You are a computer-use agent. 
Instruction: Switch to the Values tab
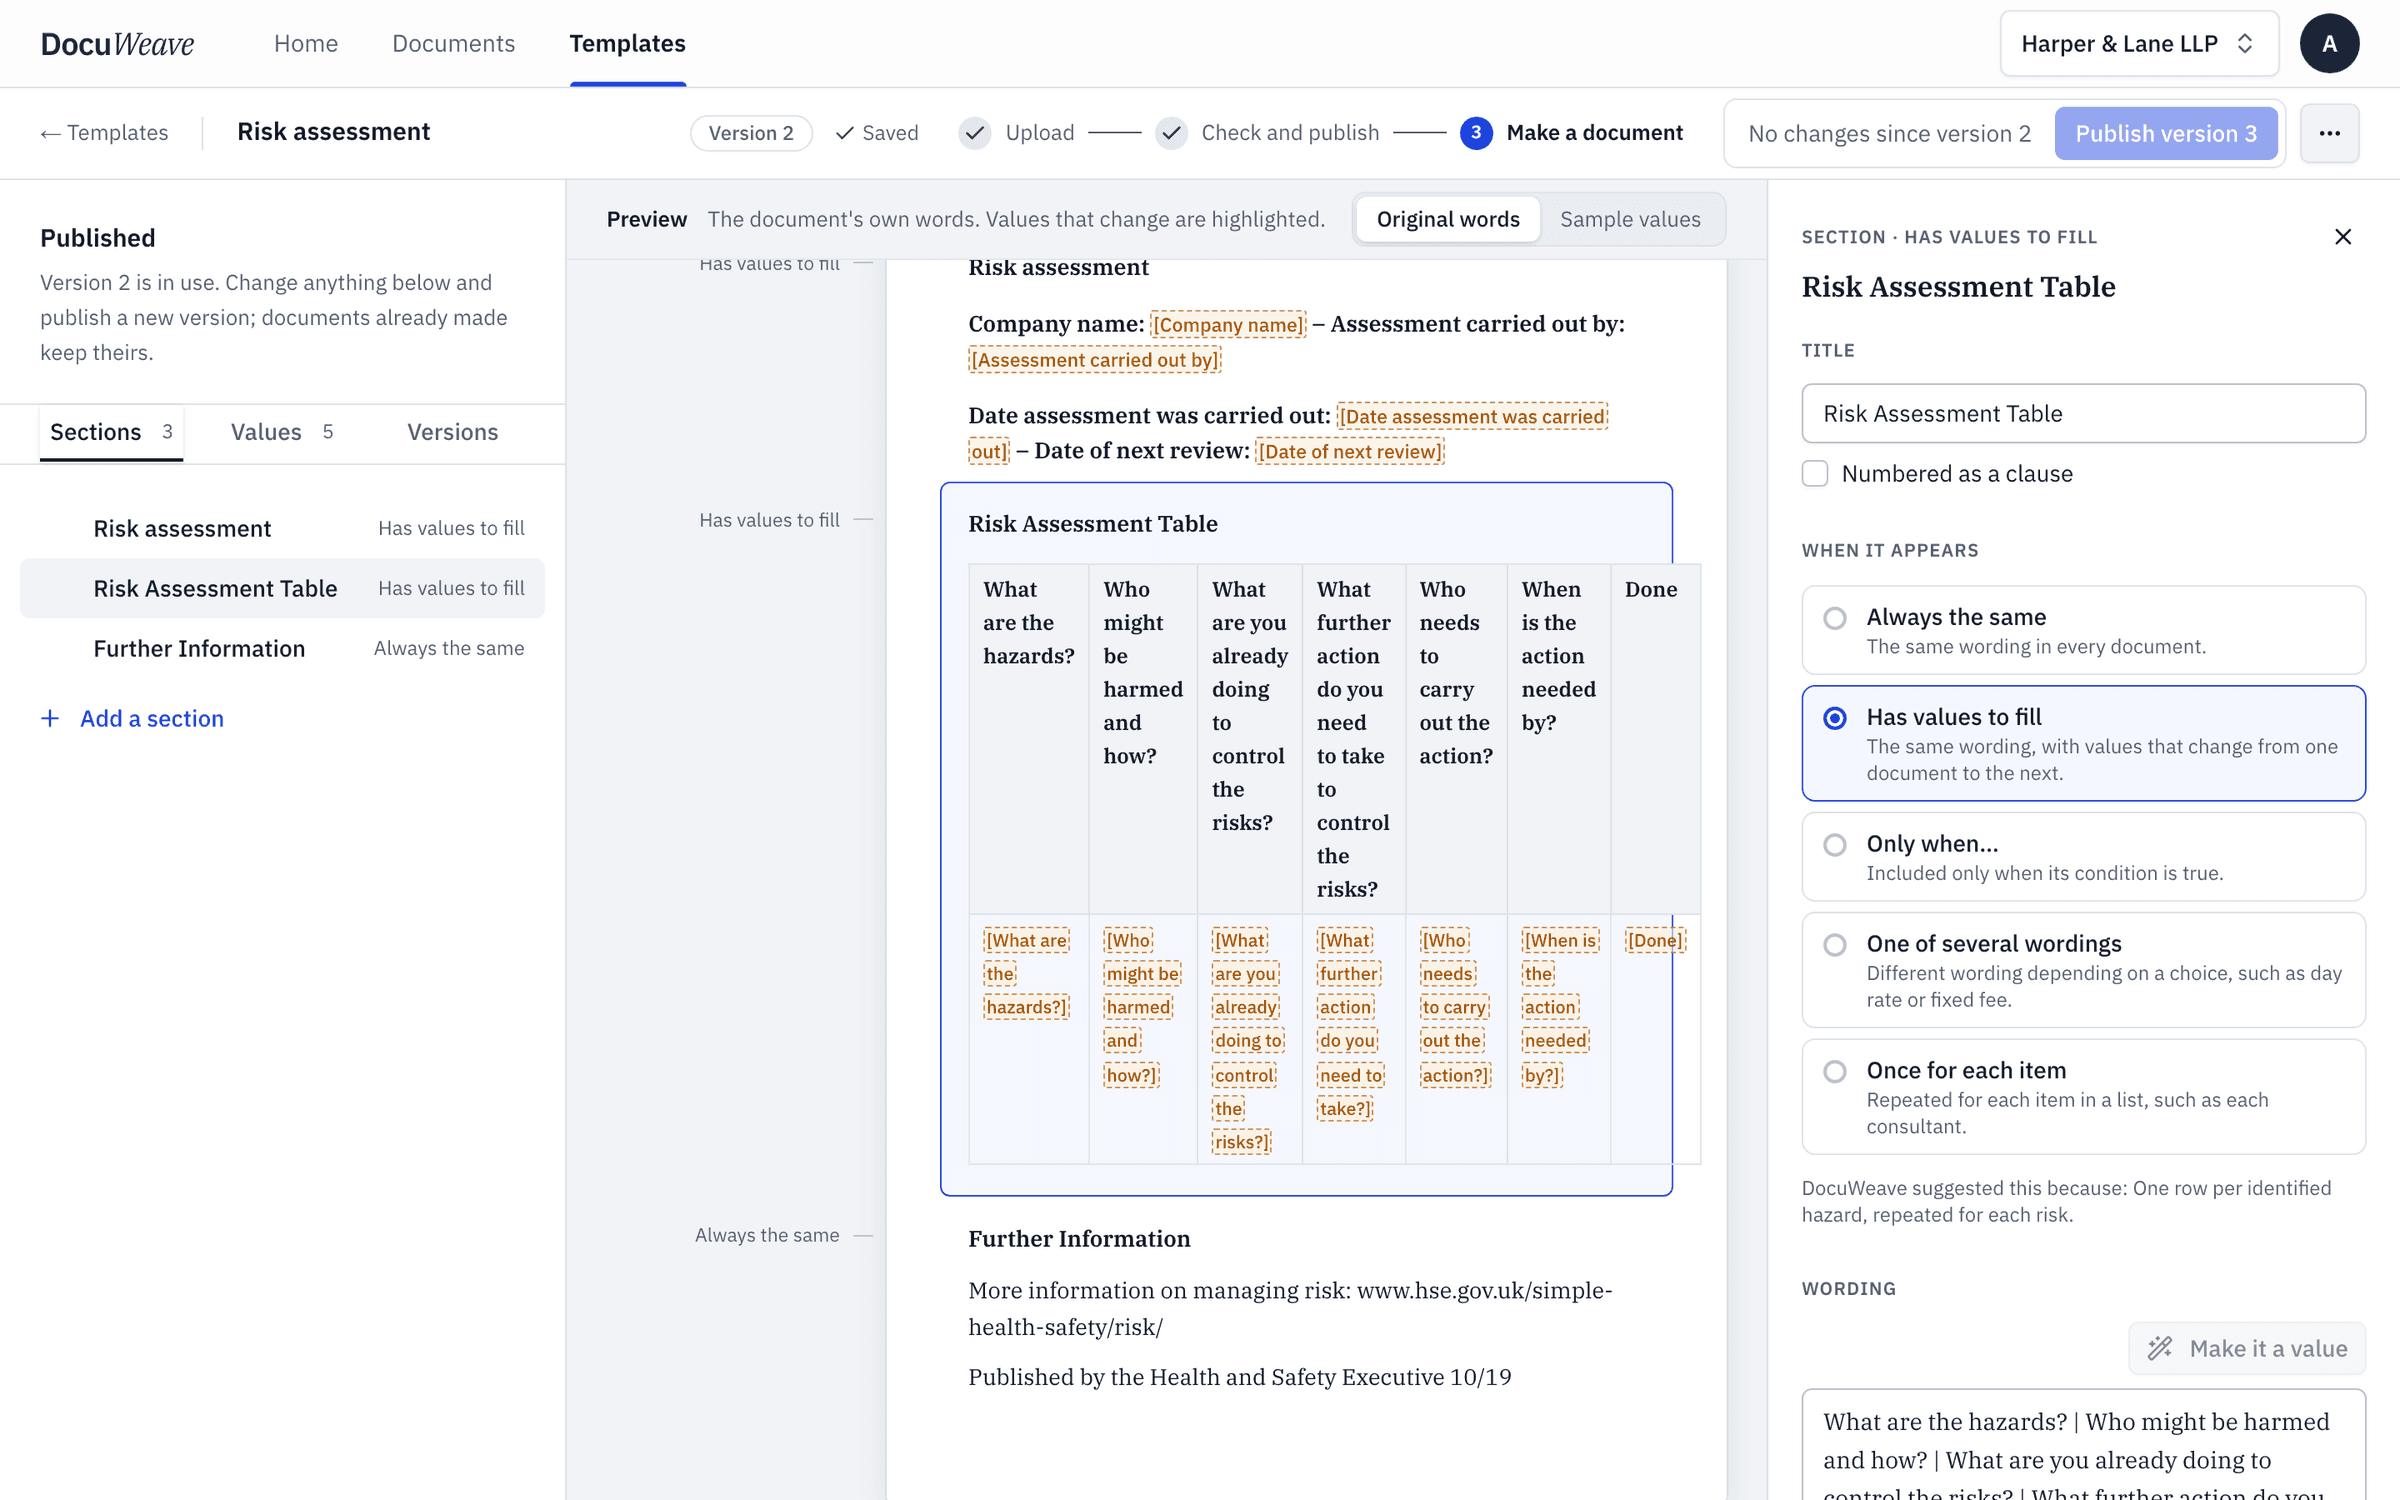281,432
